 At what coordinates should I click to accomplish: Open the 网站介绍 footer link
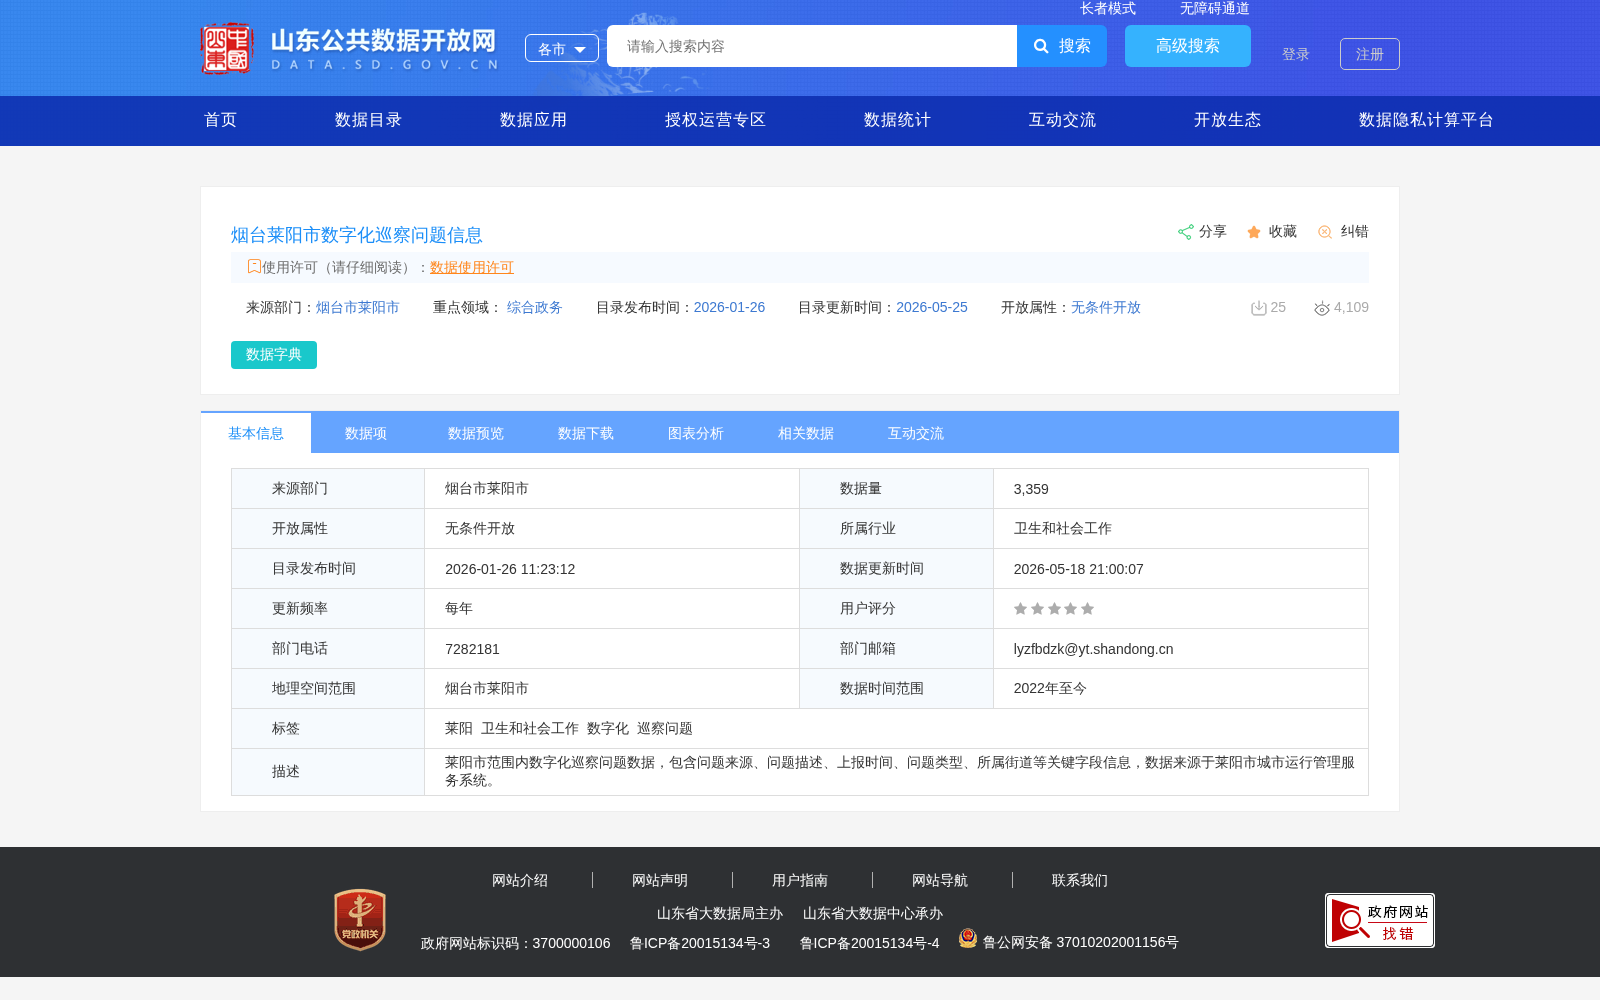(x=520, y=880)
